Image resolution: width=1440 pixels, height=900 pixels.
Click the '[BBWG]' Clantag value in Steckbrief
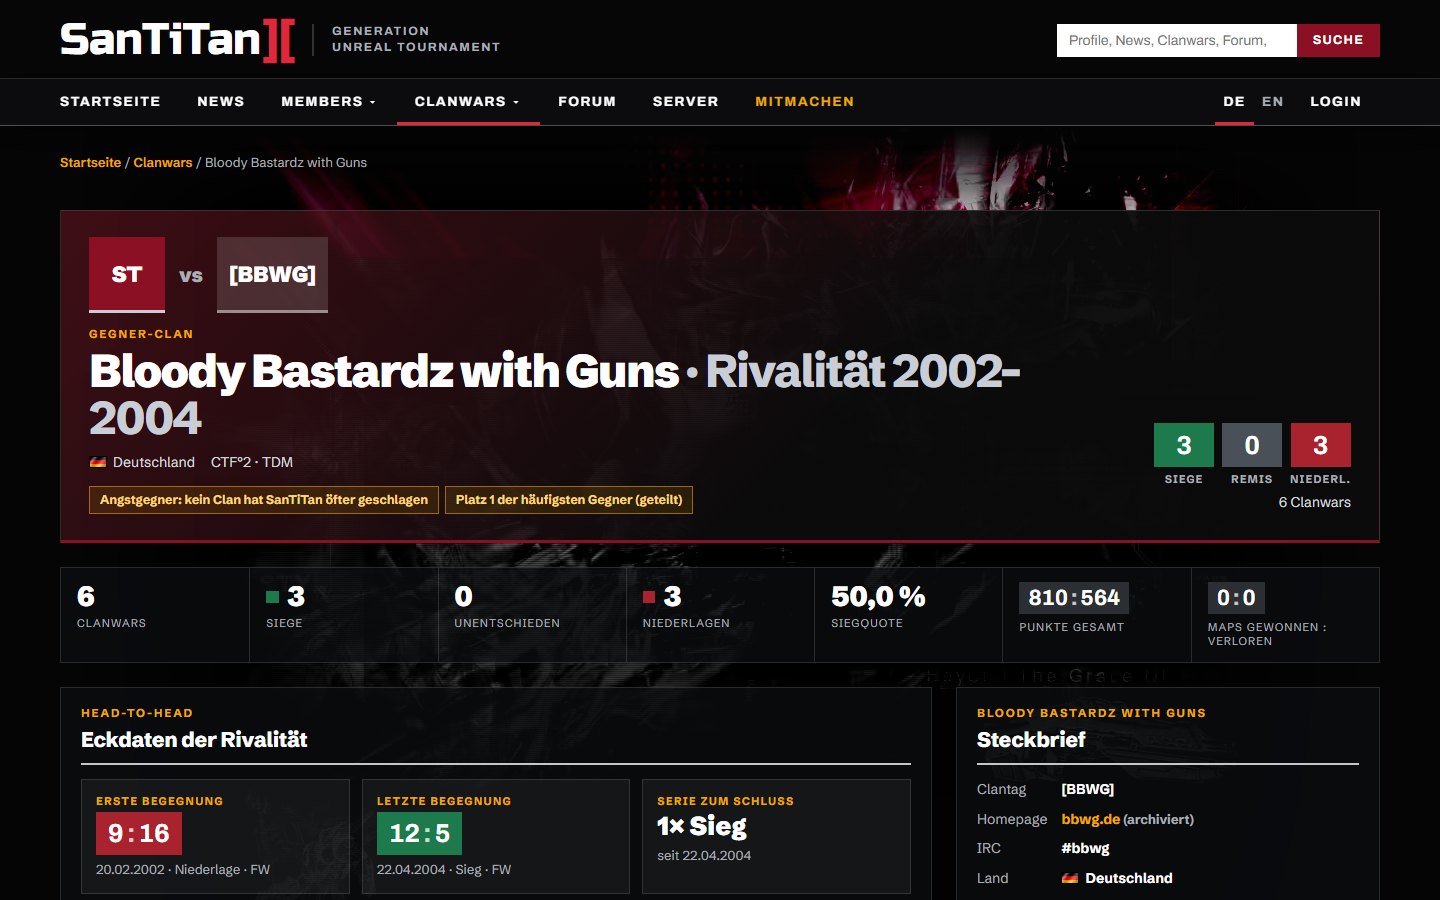tap(1088, 789)
